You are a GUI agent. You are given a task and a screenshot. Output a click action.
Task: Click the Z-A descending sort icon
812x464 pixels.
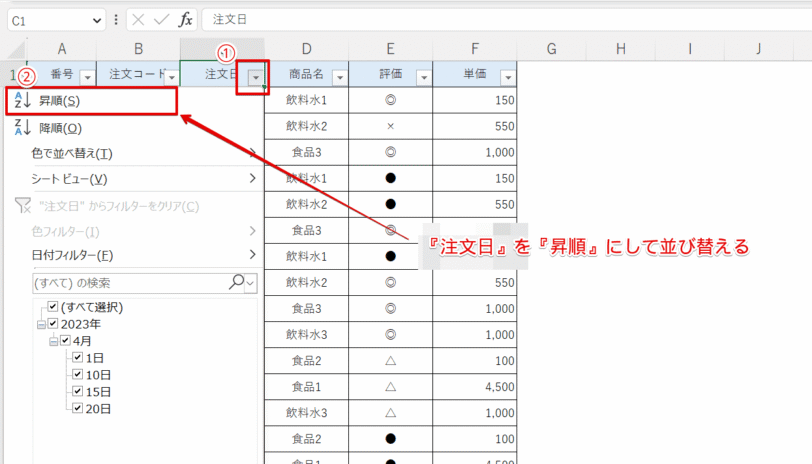coord(23,127)
